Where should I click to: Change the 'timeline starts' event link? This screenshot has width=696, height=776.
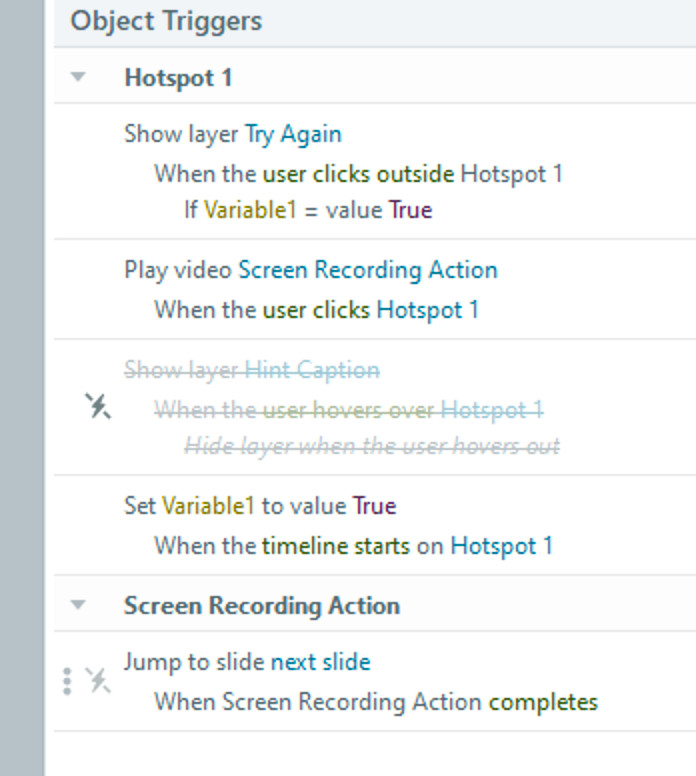pos(336,546)
